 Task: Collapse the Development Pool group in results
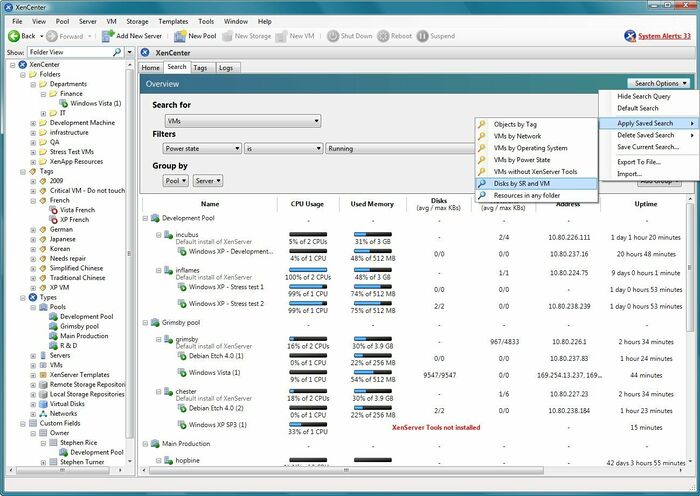point(146,217)
